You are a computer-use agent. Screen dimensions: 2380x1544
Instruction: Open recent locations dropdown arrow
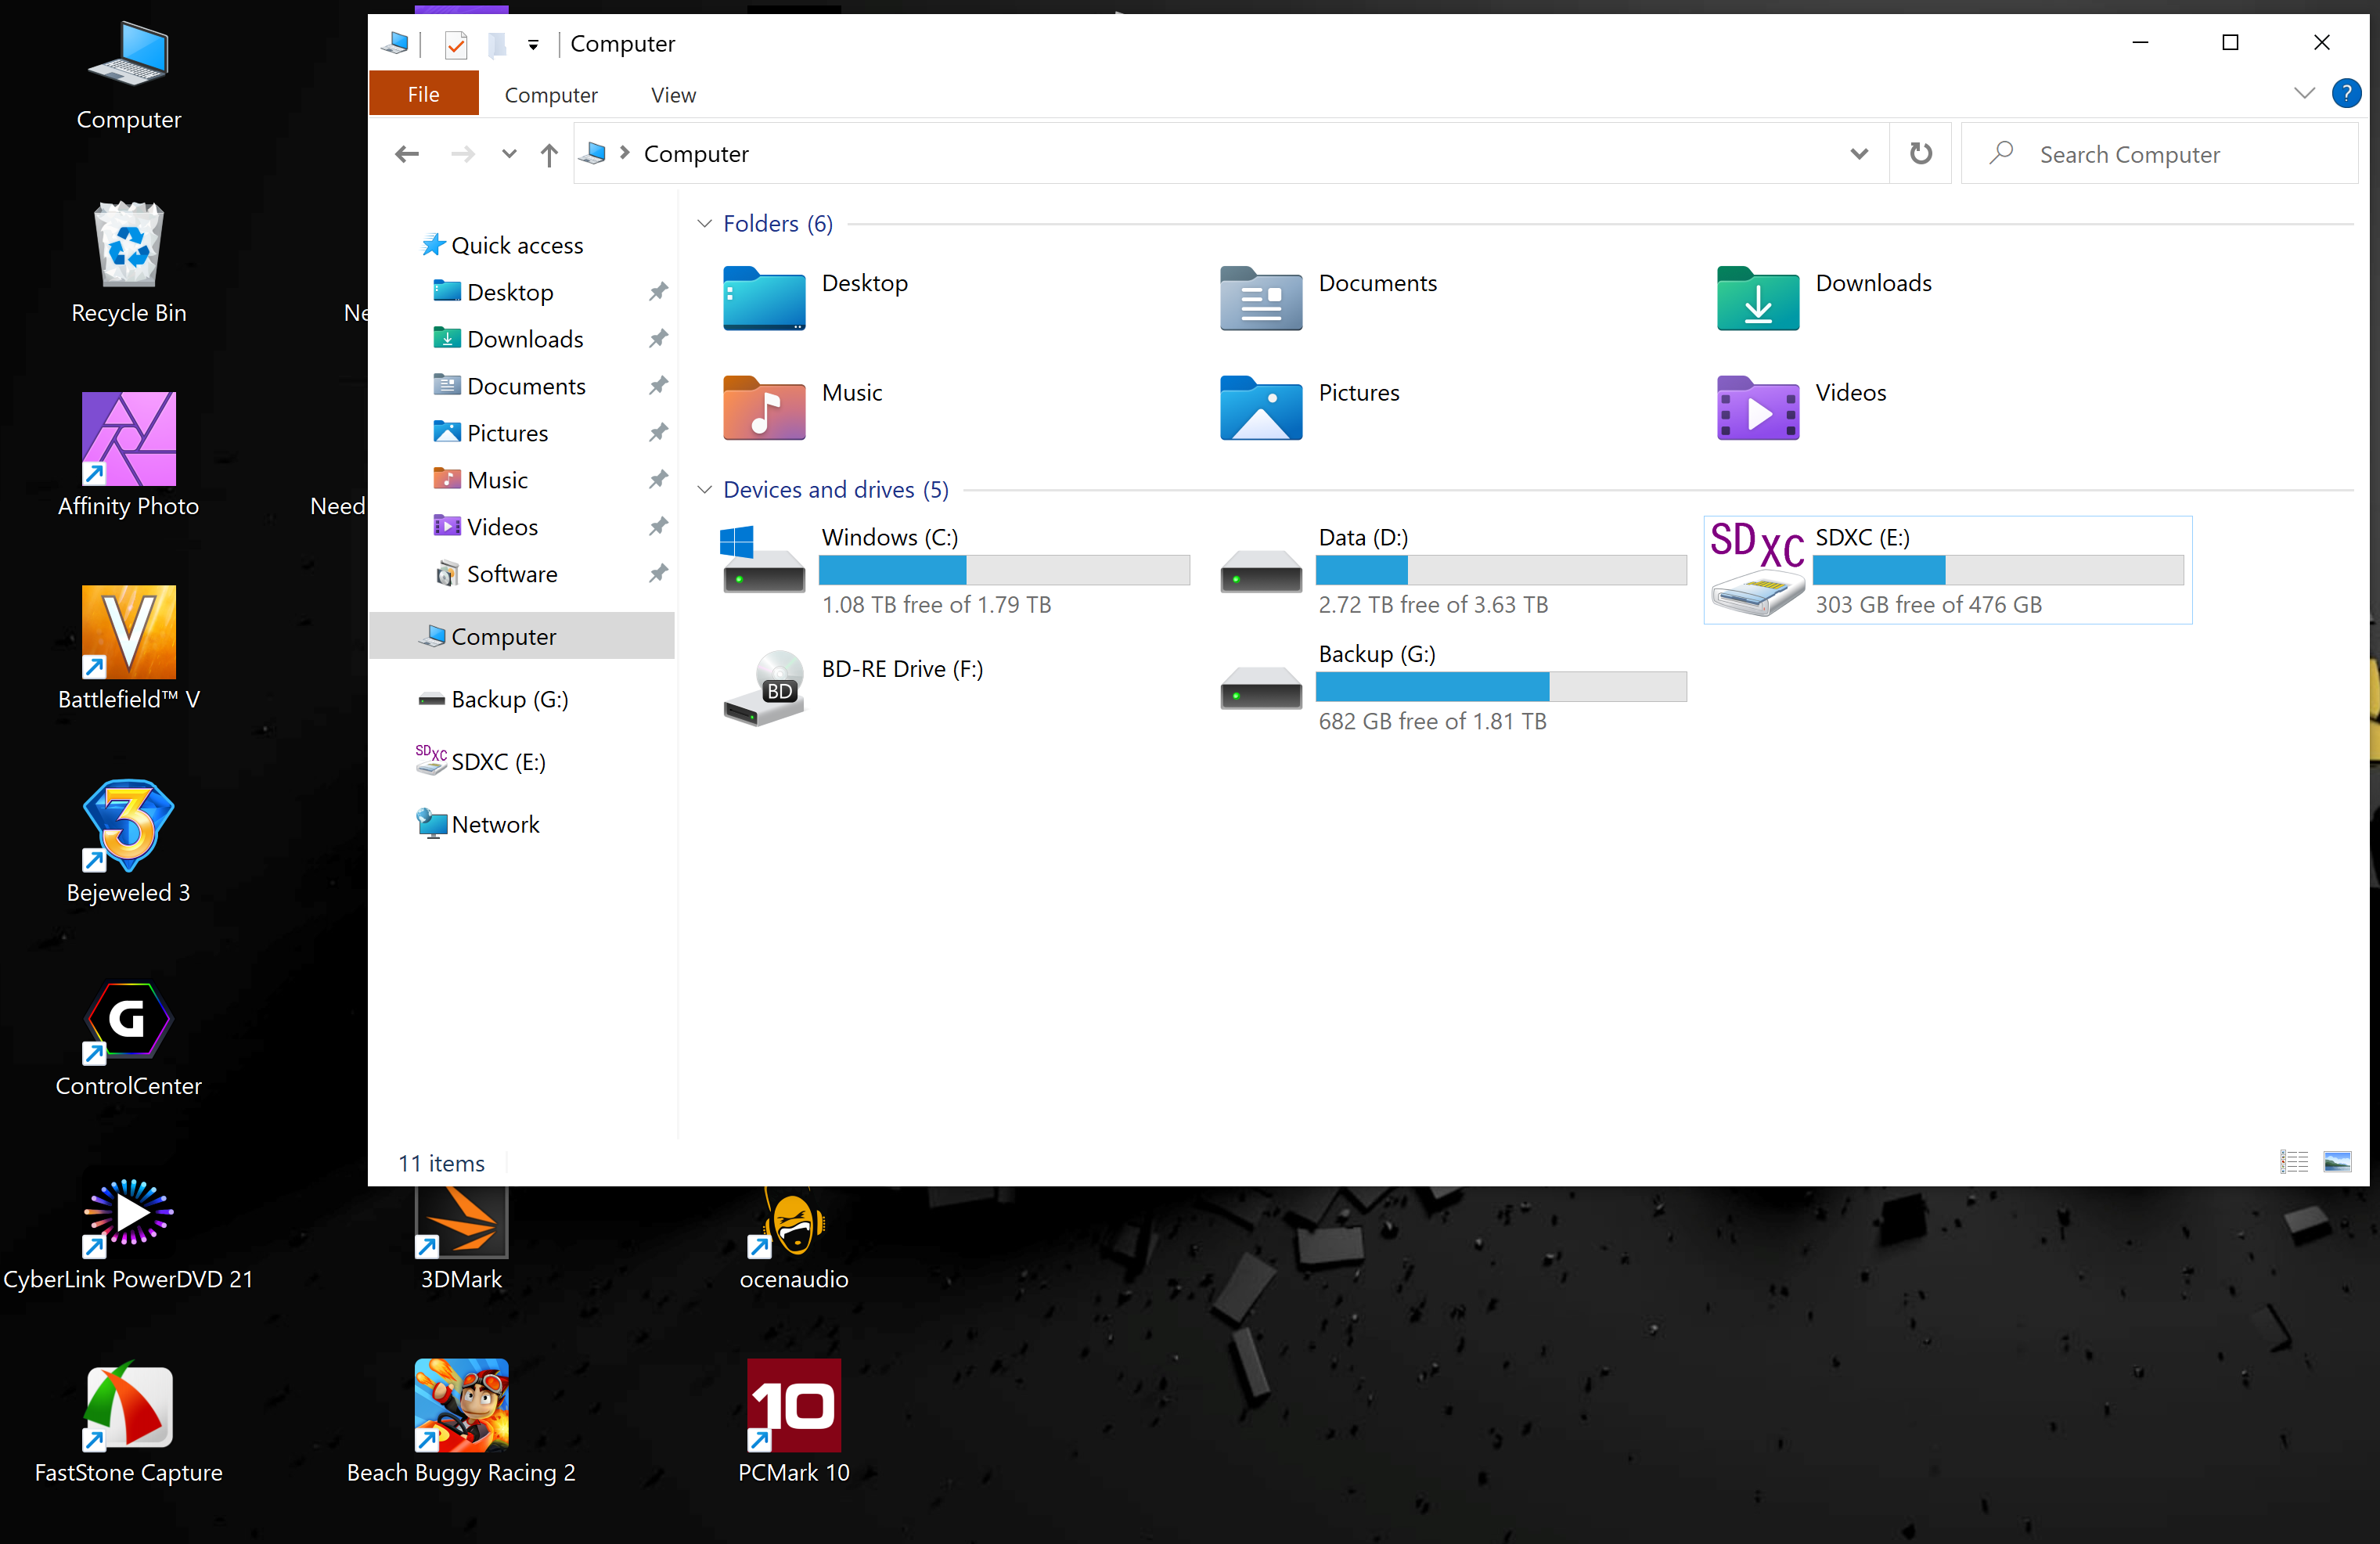pos(509,154)
